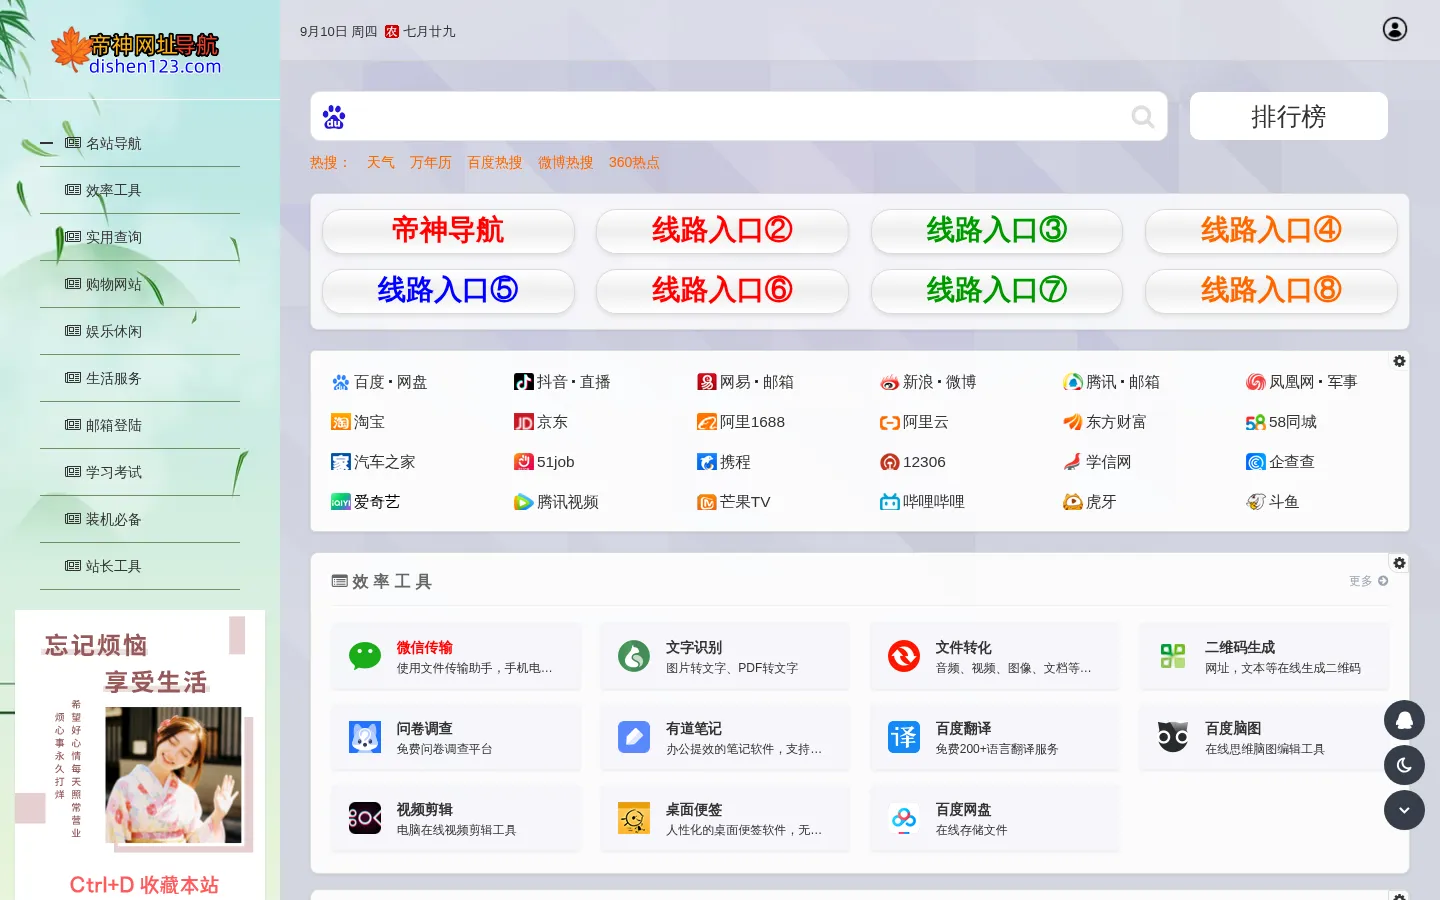Open settings gear for the famous sites panel
This screenshot has width=1440, height=900.
tap(1399, 361)
